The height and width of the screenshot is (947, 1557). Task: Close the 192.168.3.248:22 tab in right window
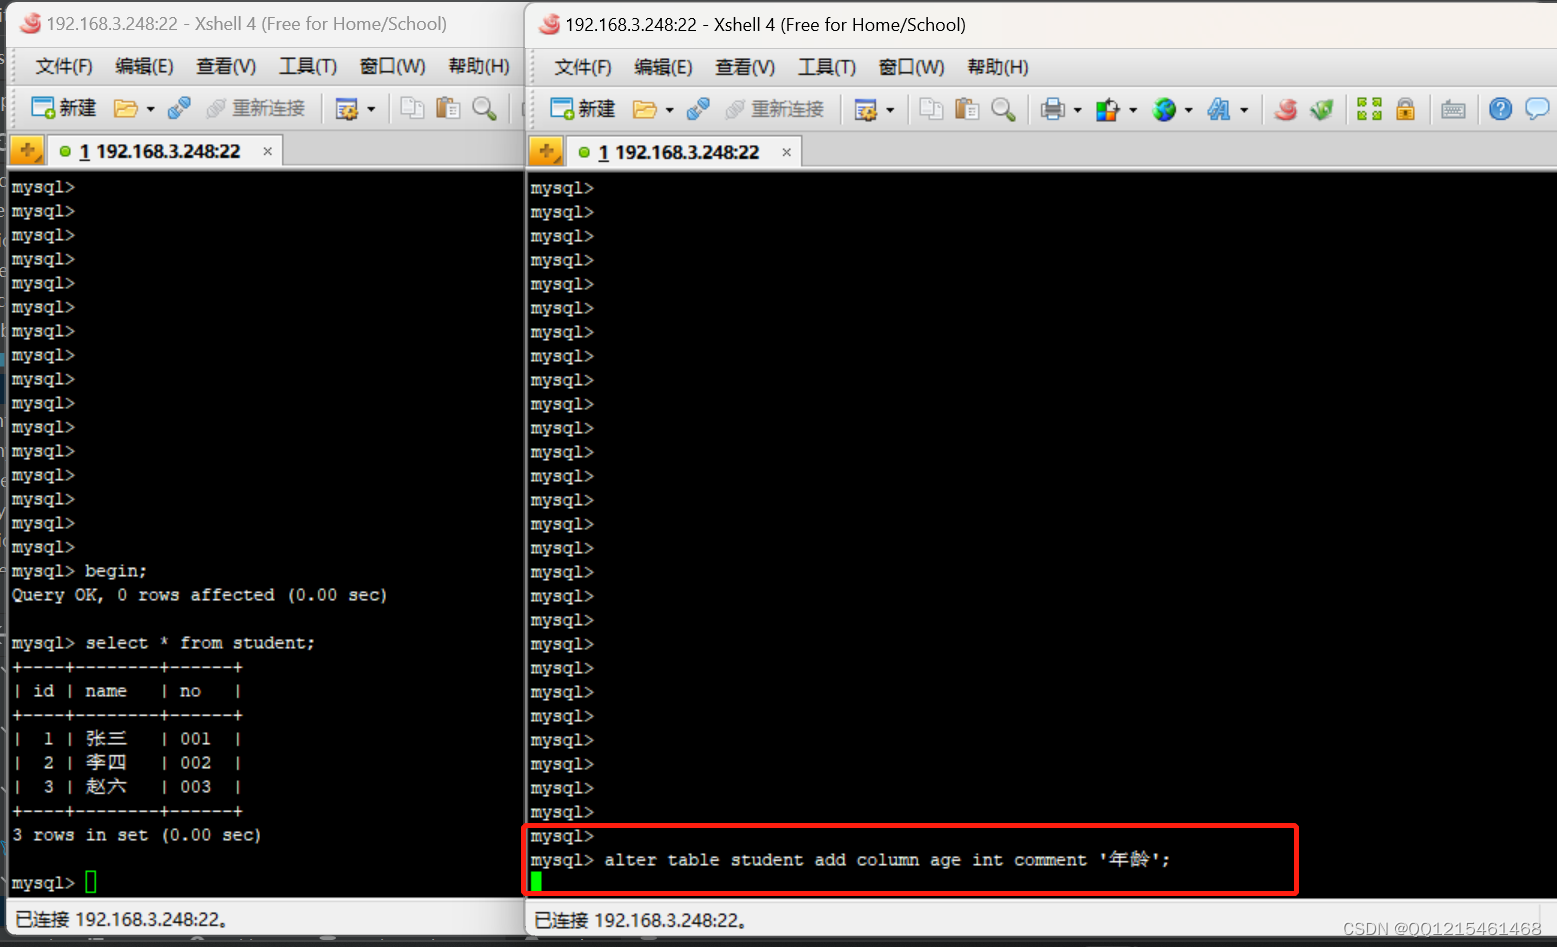point(786,152)
